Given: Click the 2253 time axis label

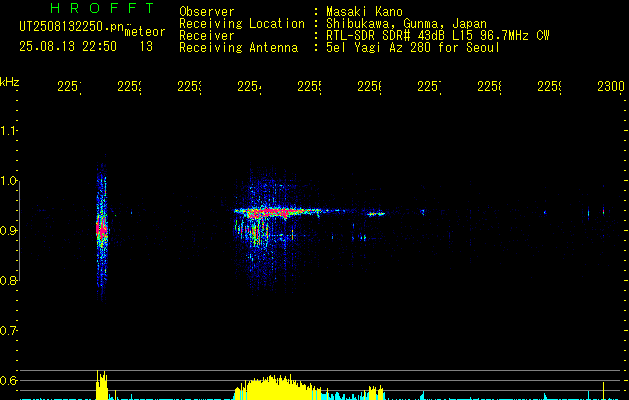Looking at the screenshot, I should (x=189, y=87).
